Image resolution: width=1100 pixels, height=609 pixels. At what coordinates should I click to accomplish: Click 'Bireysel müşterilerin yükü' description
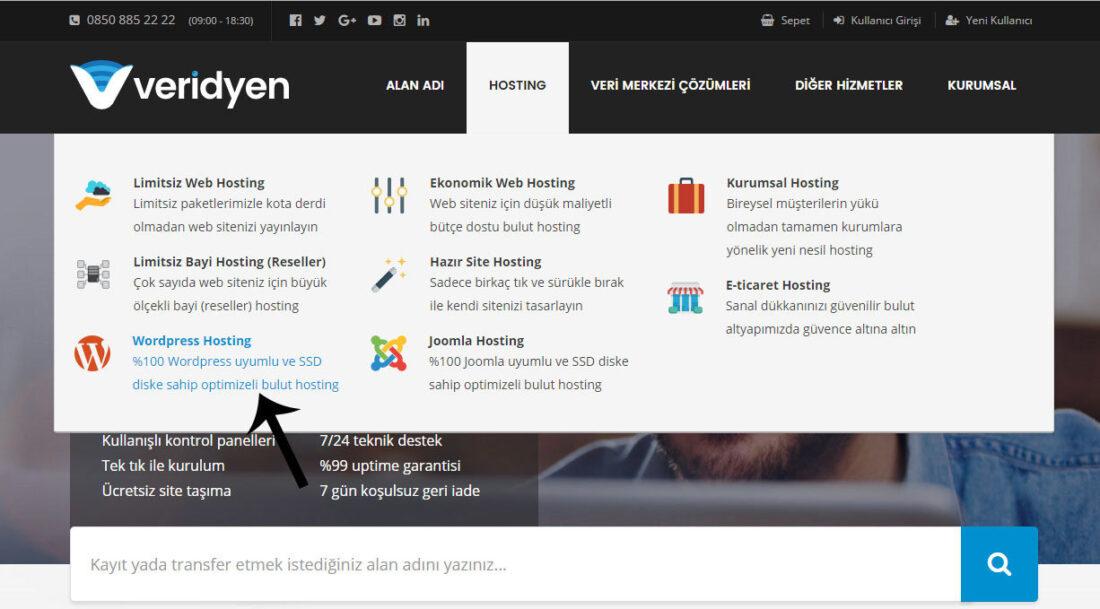click(x=803, y=203)
